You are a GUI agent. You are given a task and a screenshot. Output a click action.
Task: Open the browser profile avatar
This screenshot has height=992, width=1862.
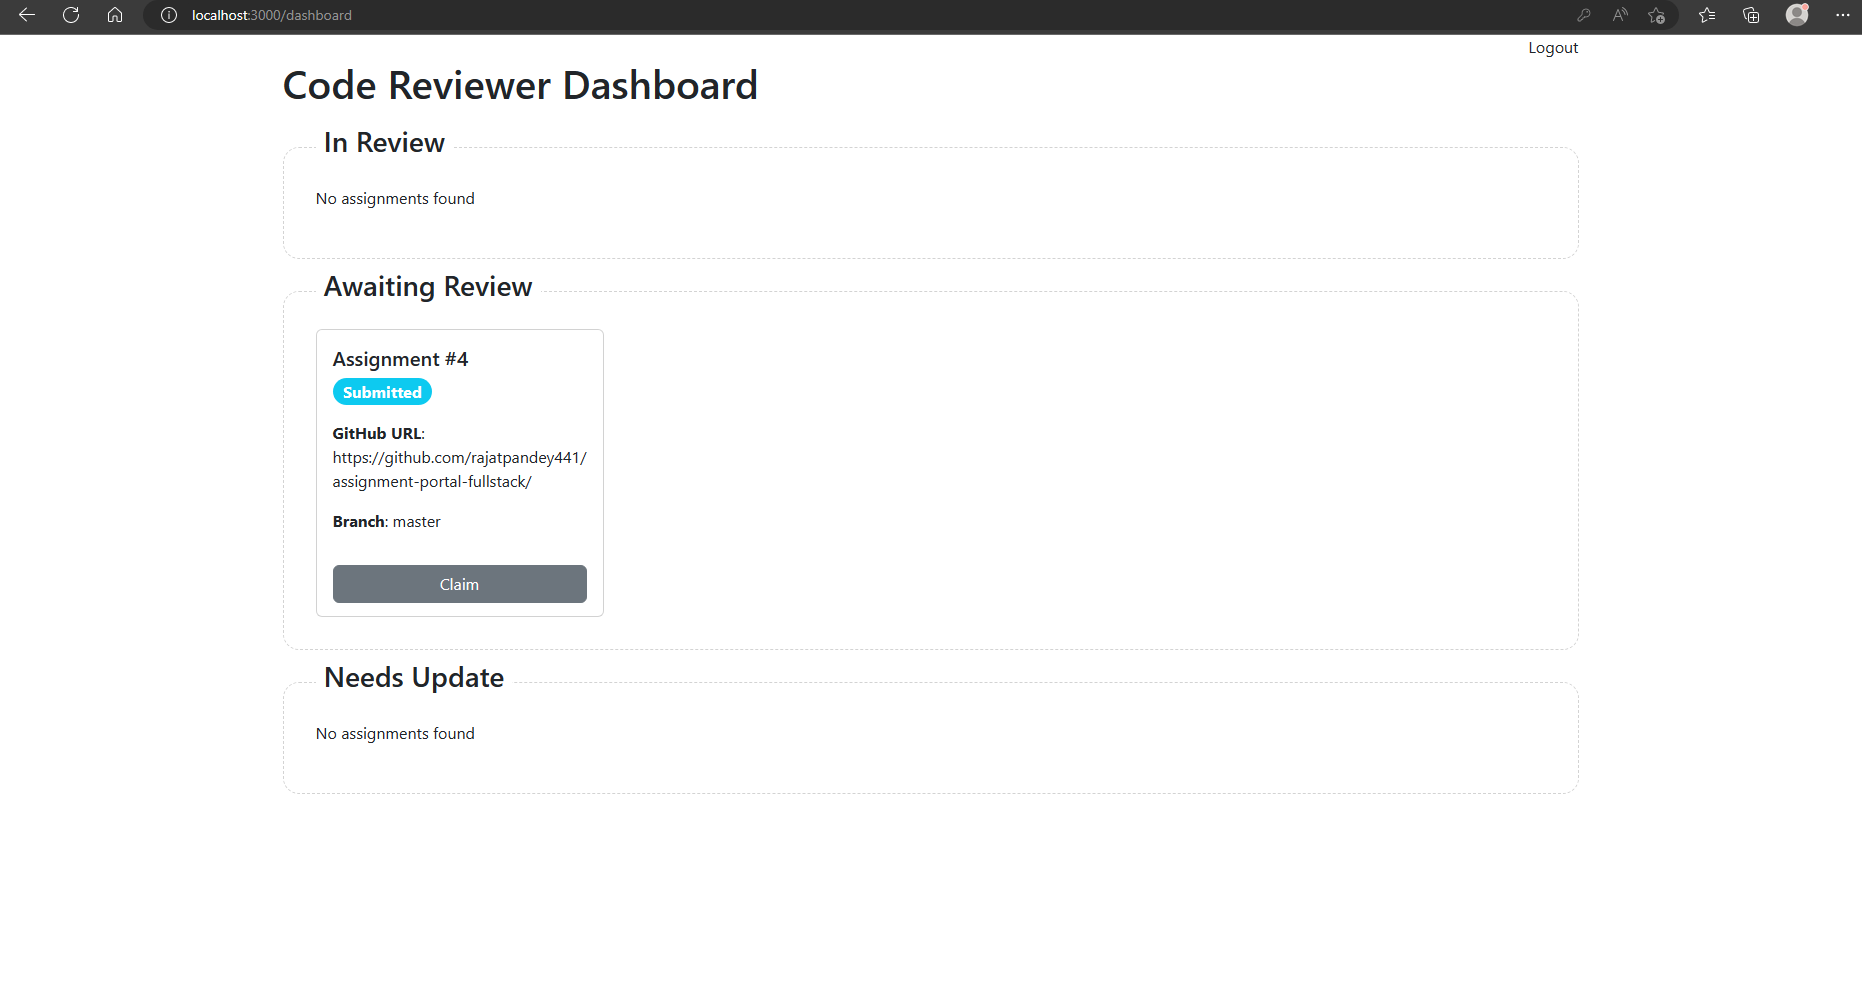pyautogui.click(x=1797, y=15)
